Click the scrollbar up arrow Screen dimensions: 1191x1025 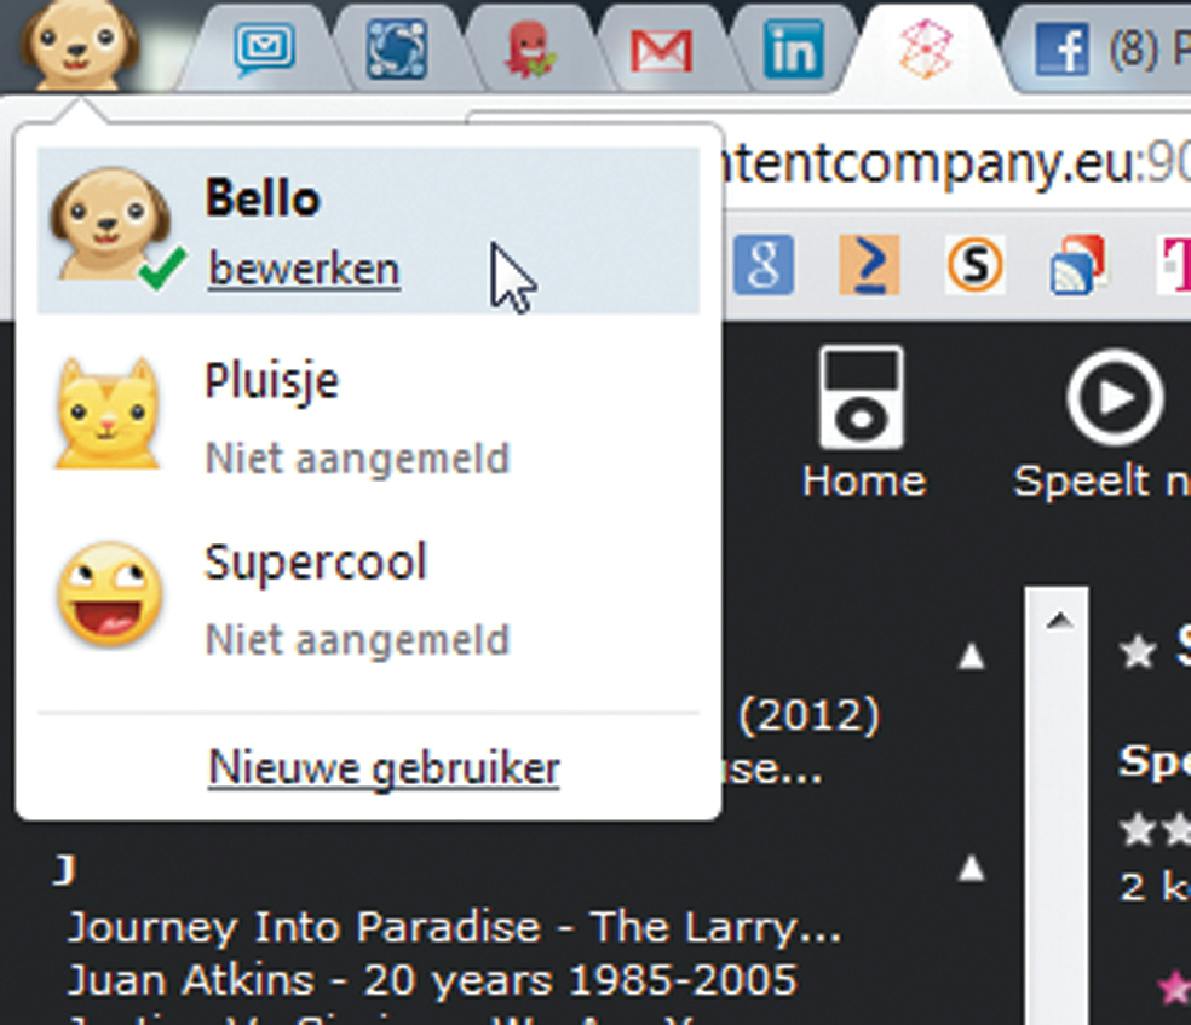tap(1058, 622)
